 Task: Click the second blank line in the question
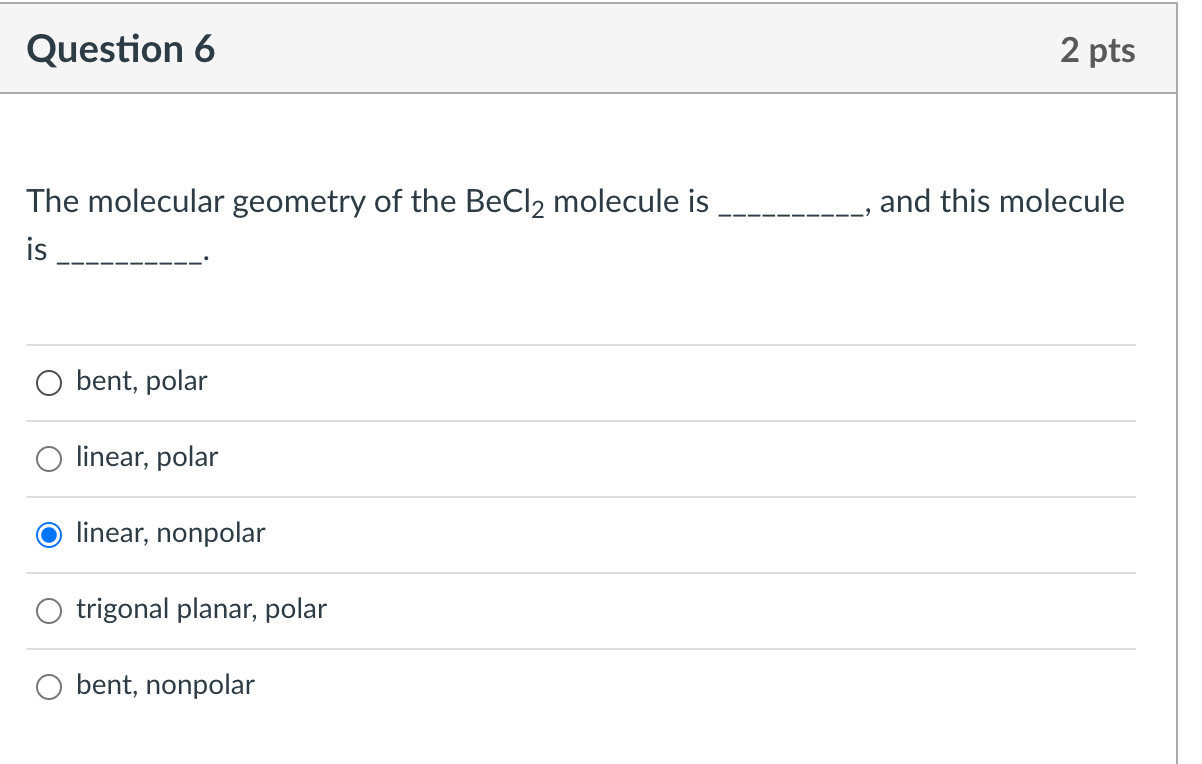pos(126,257)
